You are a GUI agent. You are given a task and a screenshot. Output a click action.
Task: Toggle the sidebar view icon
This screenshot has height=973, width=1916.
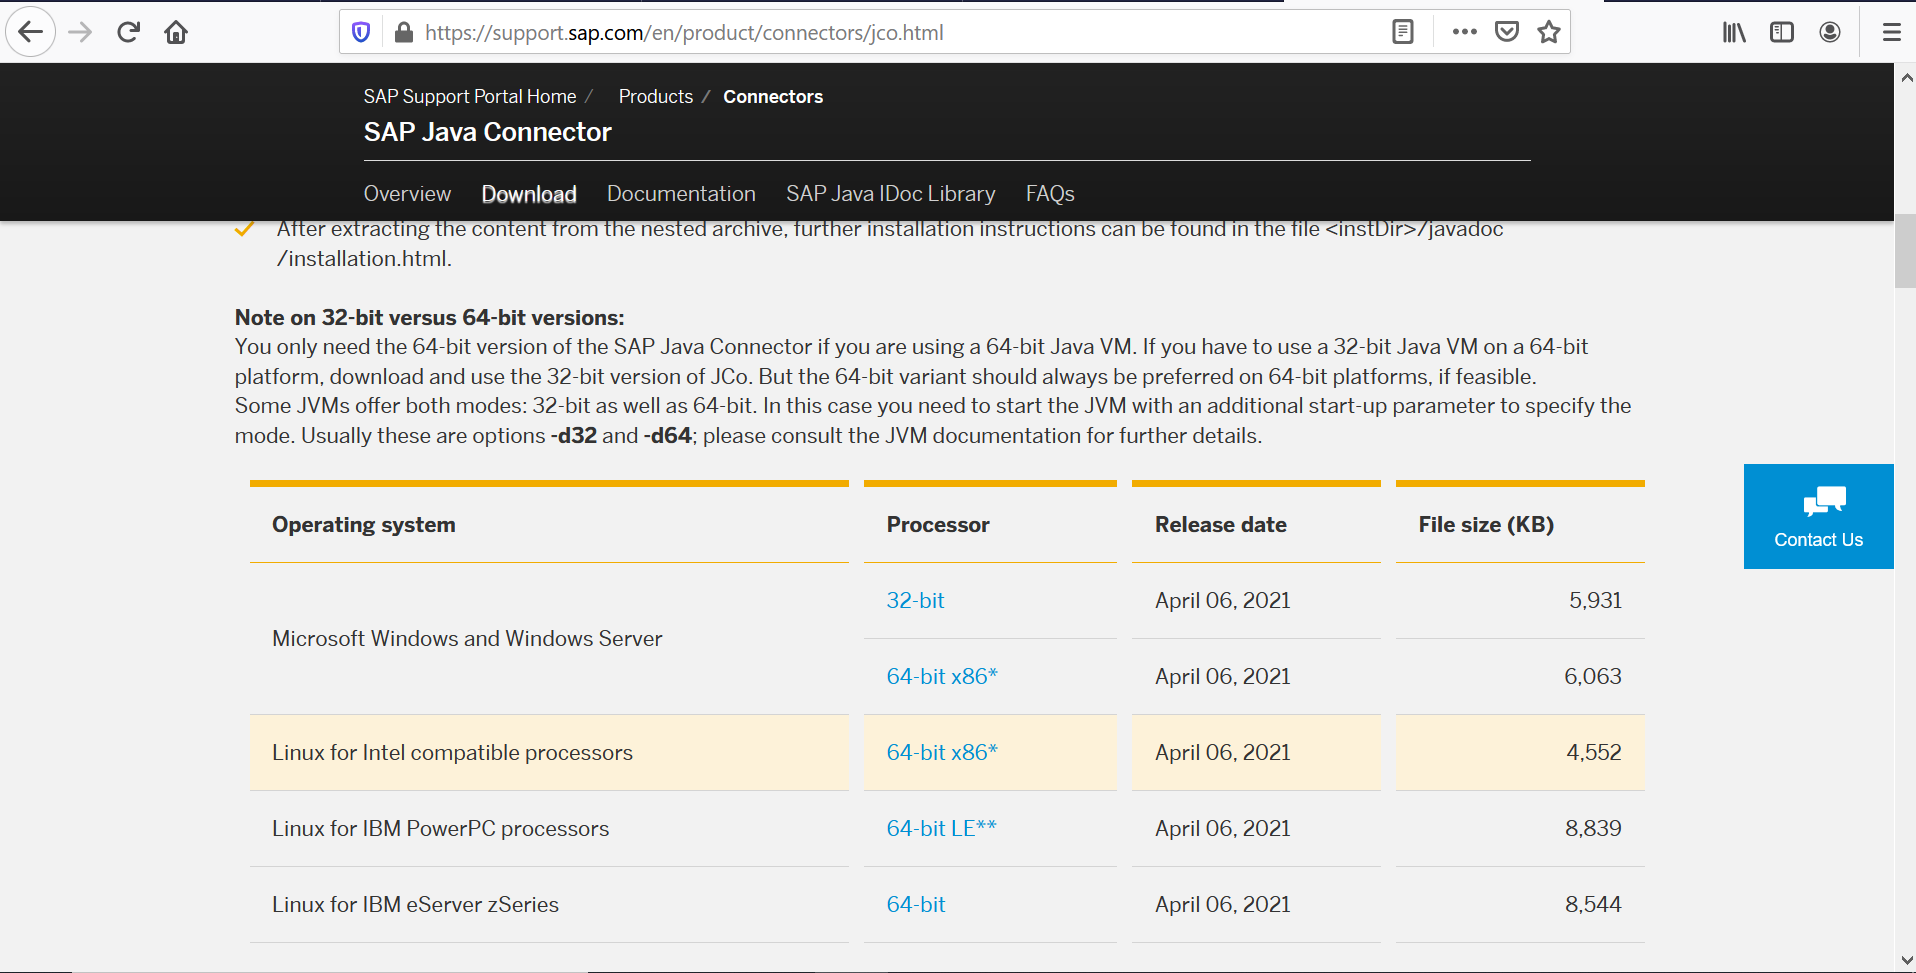1782,32
